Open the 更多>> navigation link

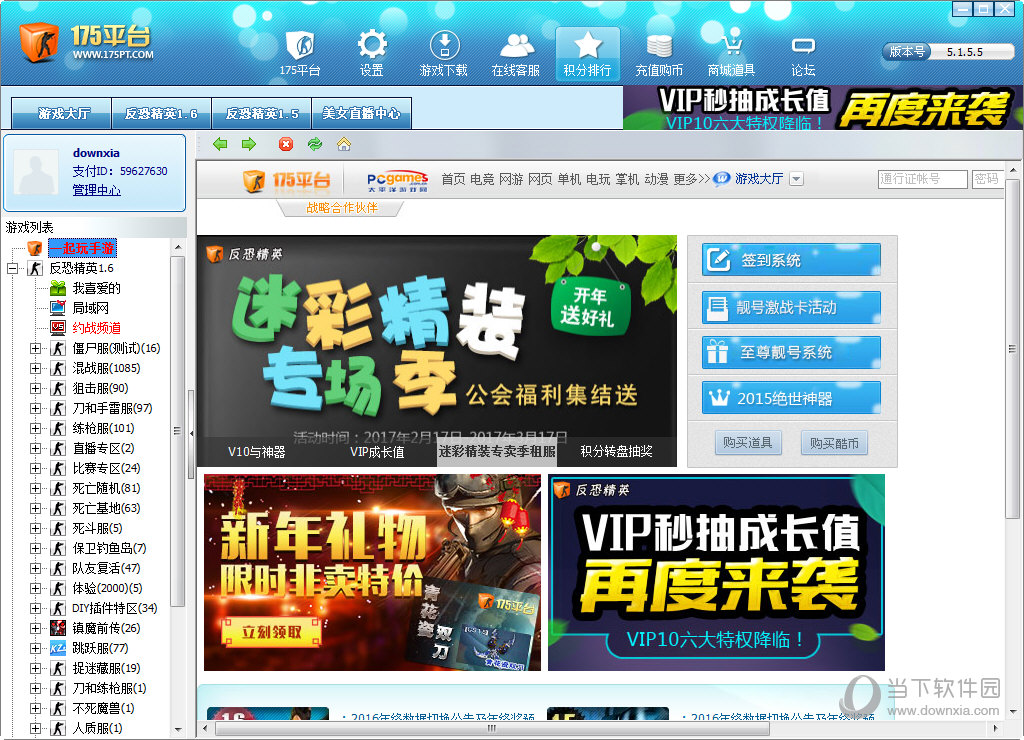pos(692,179)
